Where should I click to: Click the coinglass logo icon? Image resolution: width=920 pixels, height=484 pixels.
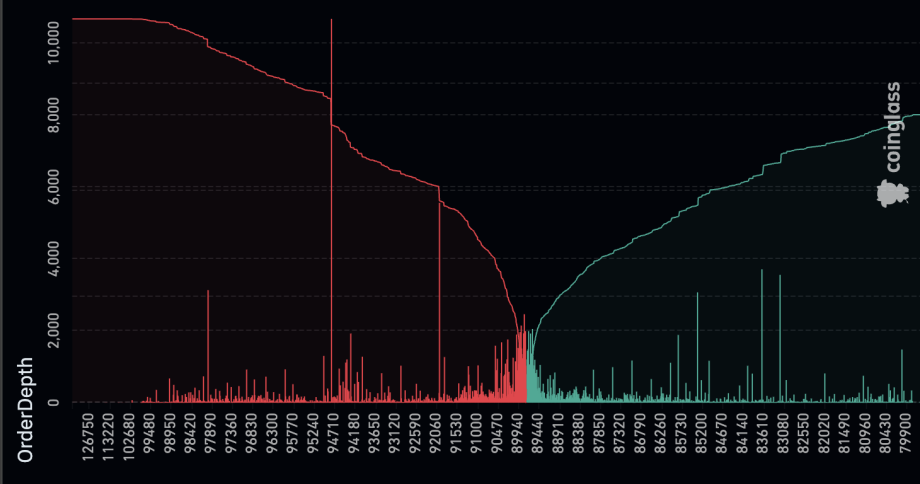[892, 194]
